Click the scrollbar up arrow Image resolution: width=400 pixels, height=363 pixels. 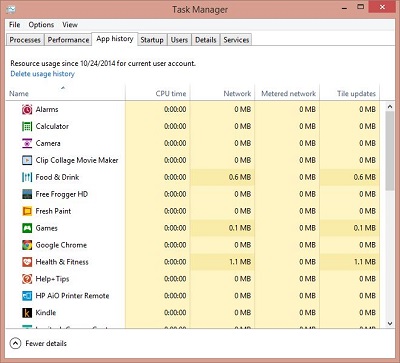pos(390,107)
